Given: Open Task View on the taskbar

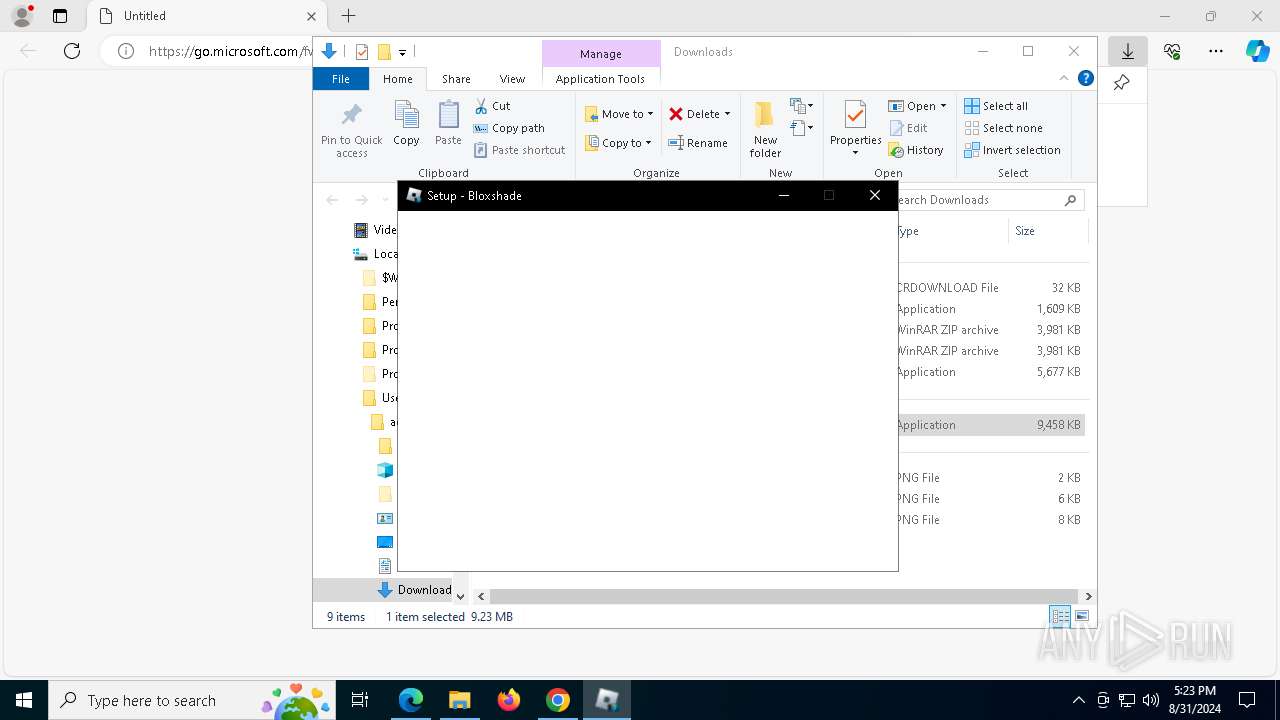Looking at the screenshot, I should (x=361, y=700).
